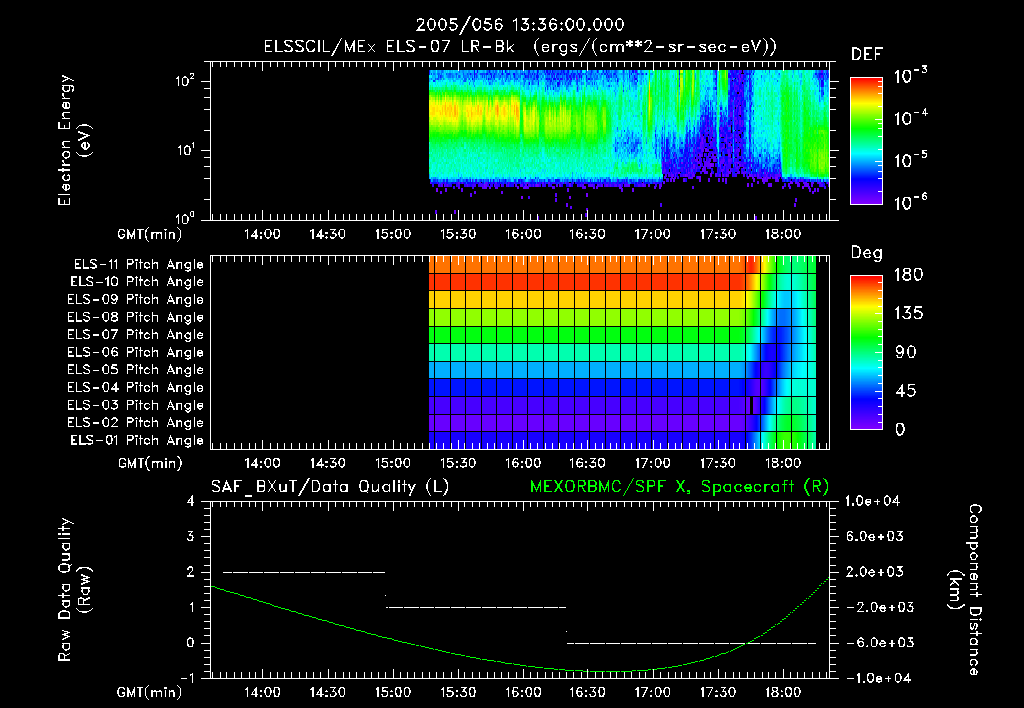Image resolution: width=1024 pixels, height=708 pixels.
Task: Click the data quality line at level 0
Action: 692,643
